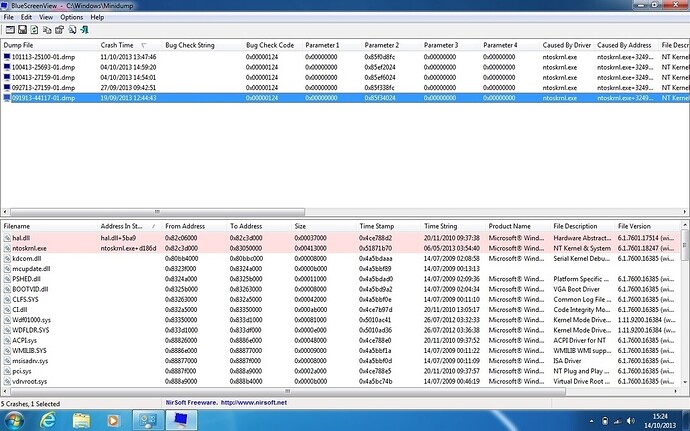The image size is (690, 431).
Task: Open the View menu
Action: tap(46, 17)
